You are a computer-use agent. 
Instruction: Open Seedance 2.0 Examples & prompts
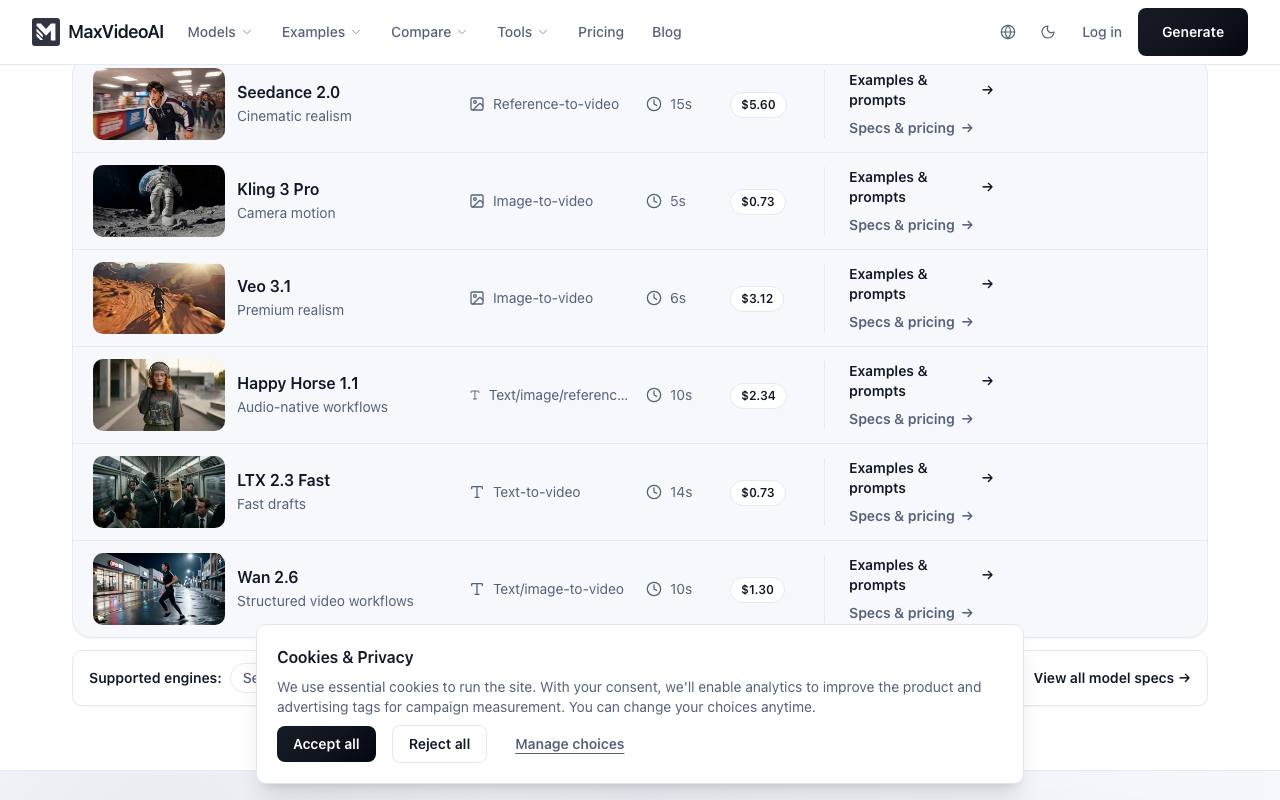921,90
